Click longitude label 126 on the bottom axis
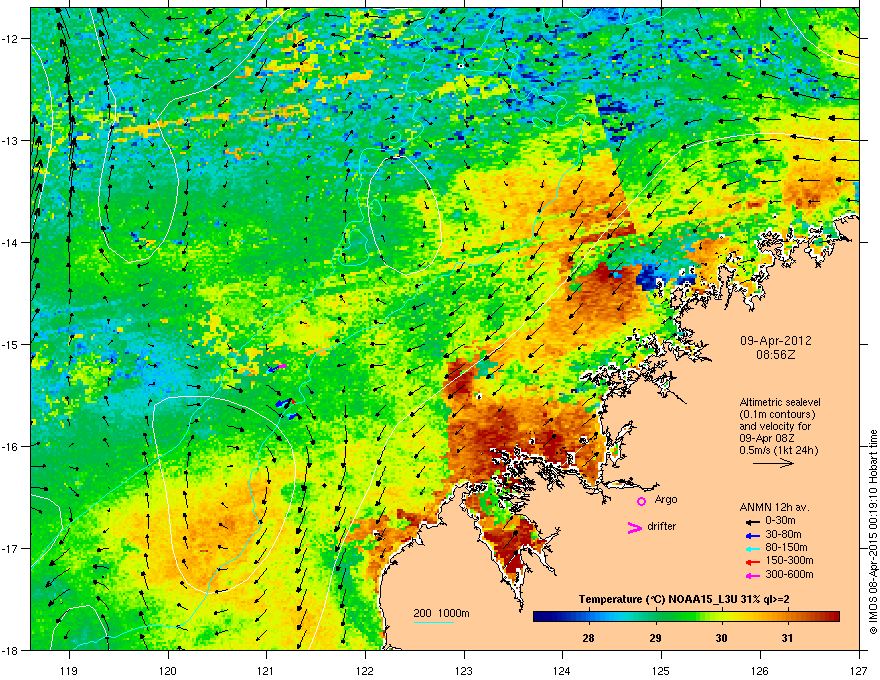Image resolution: width=880 pixels, height=680 pixels. click(x=760, y=670)
